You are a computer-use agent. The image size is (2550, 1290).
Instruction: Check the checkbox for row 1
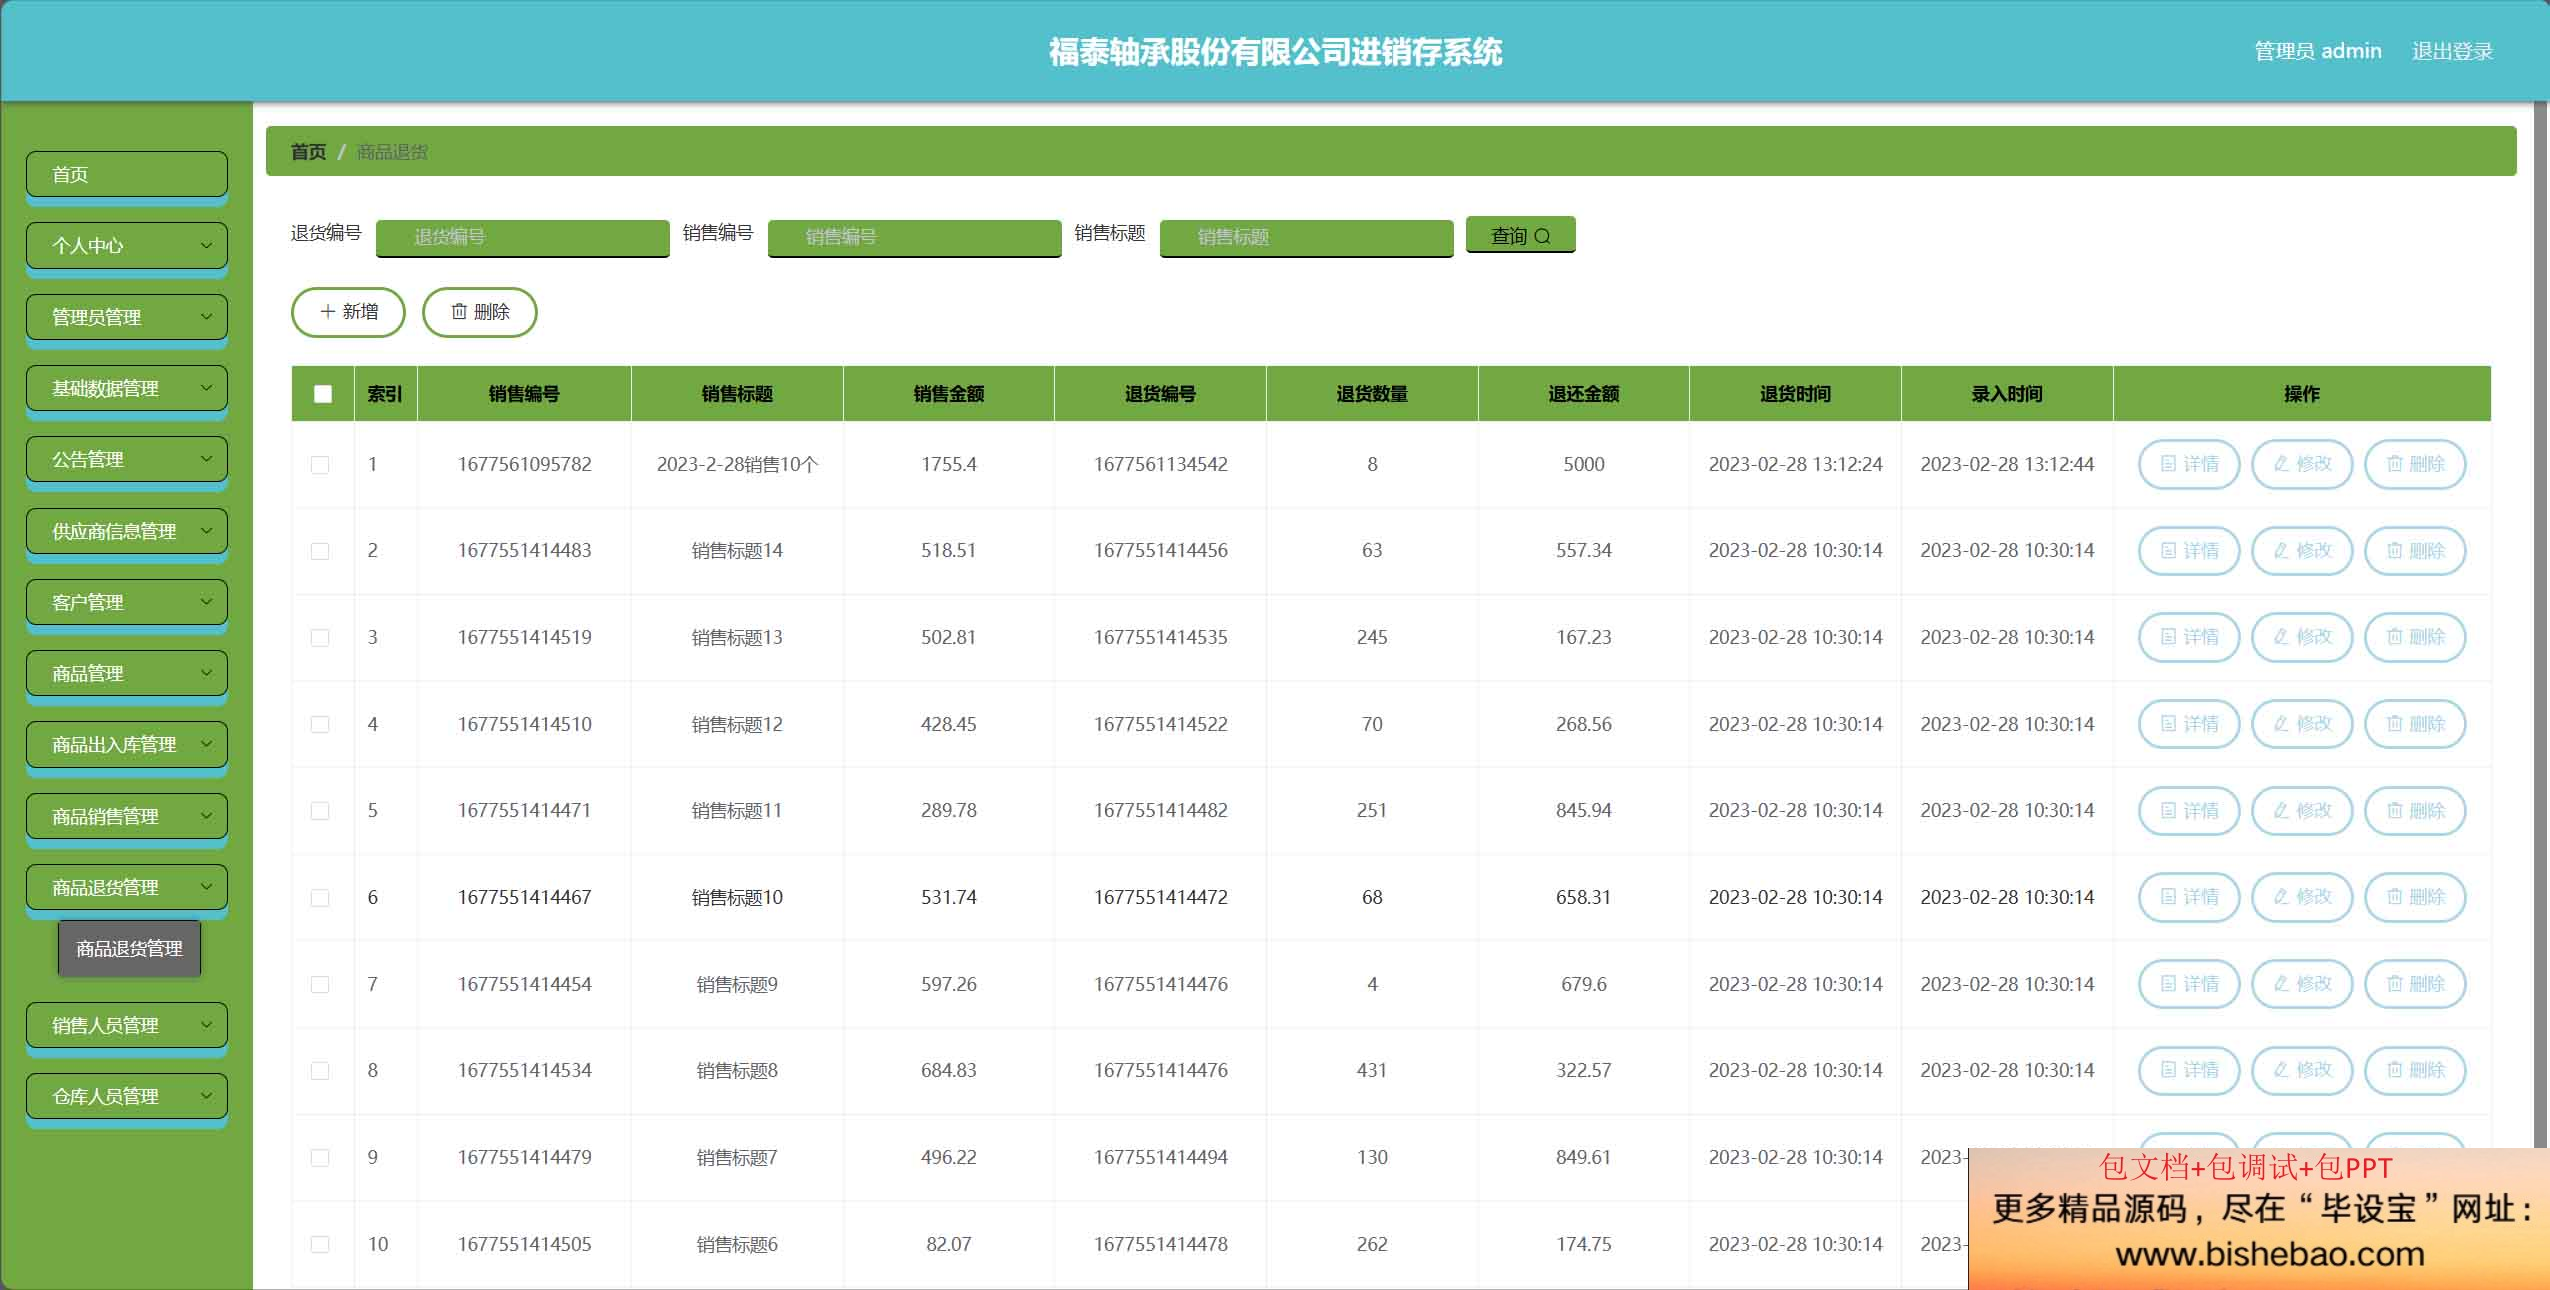(x=320, y=465)
